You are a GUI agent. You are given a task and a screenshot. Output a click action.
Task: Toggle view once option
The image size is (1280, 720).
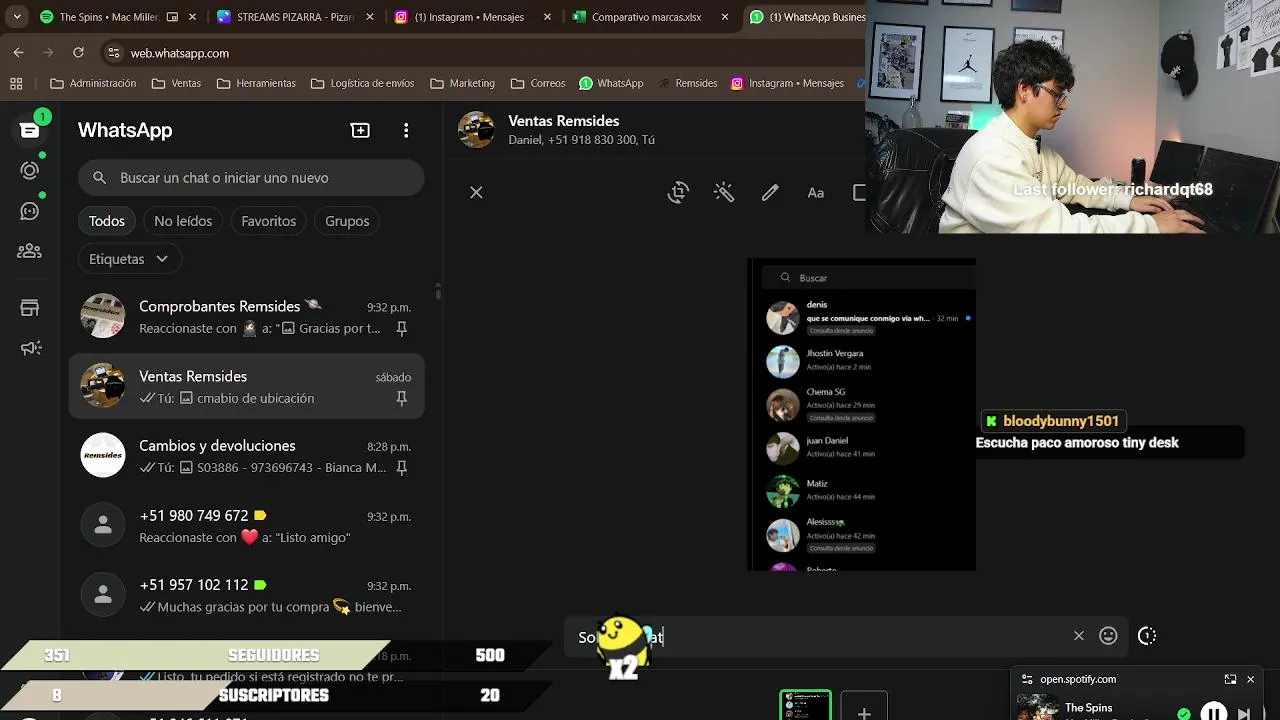coord(1147,635)
